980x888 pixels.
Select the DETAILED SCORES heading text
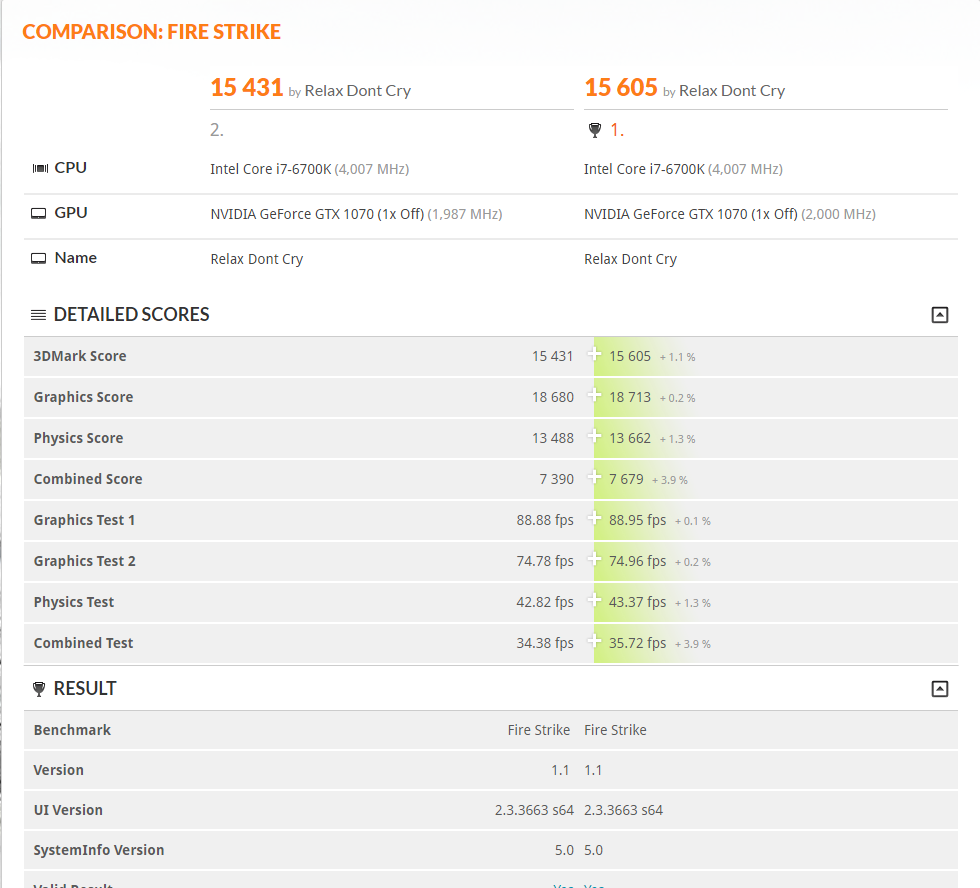(131, 314)
